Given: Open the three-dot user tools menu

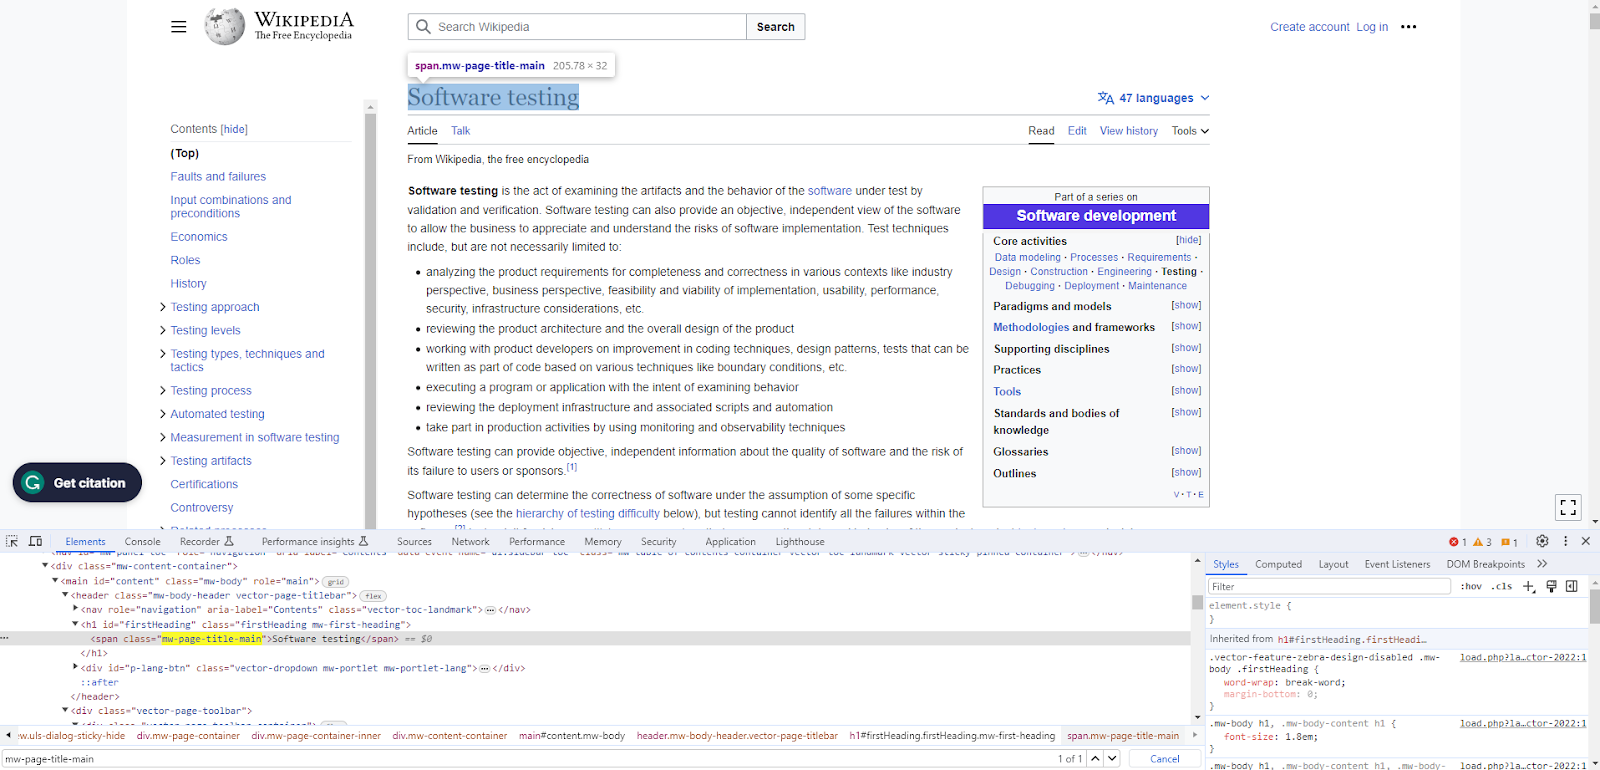Looking at the screenshot, I should (1409, 27).
